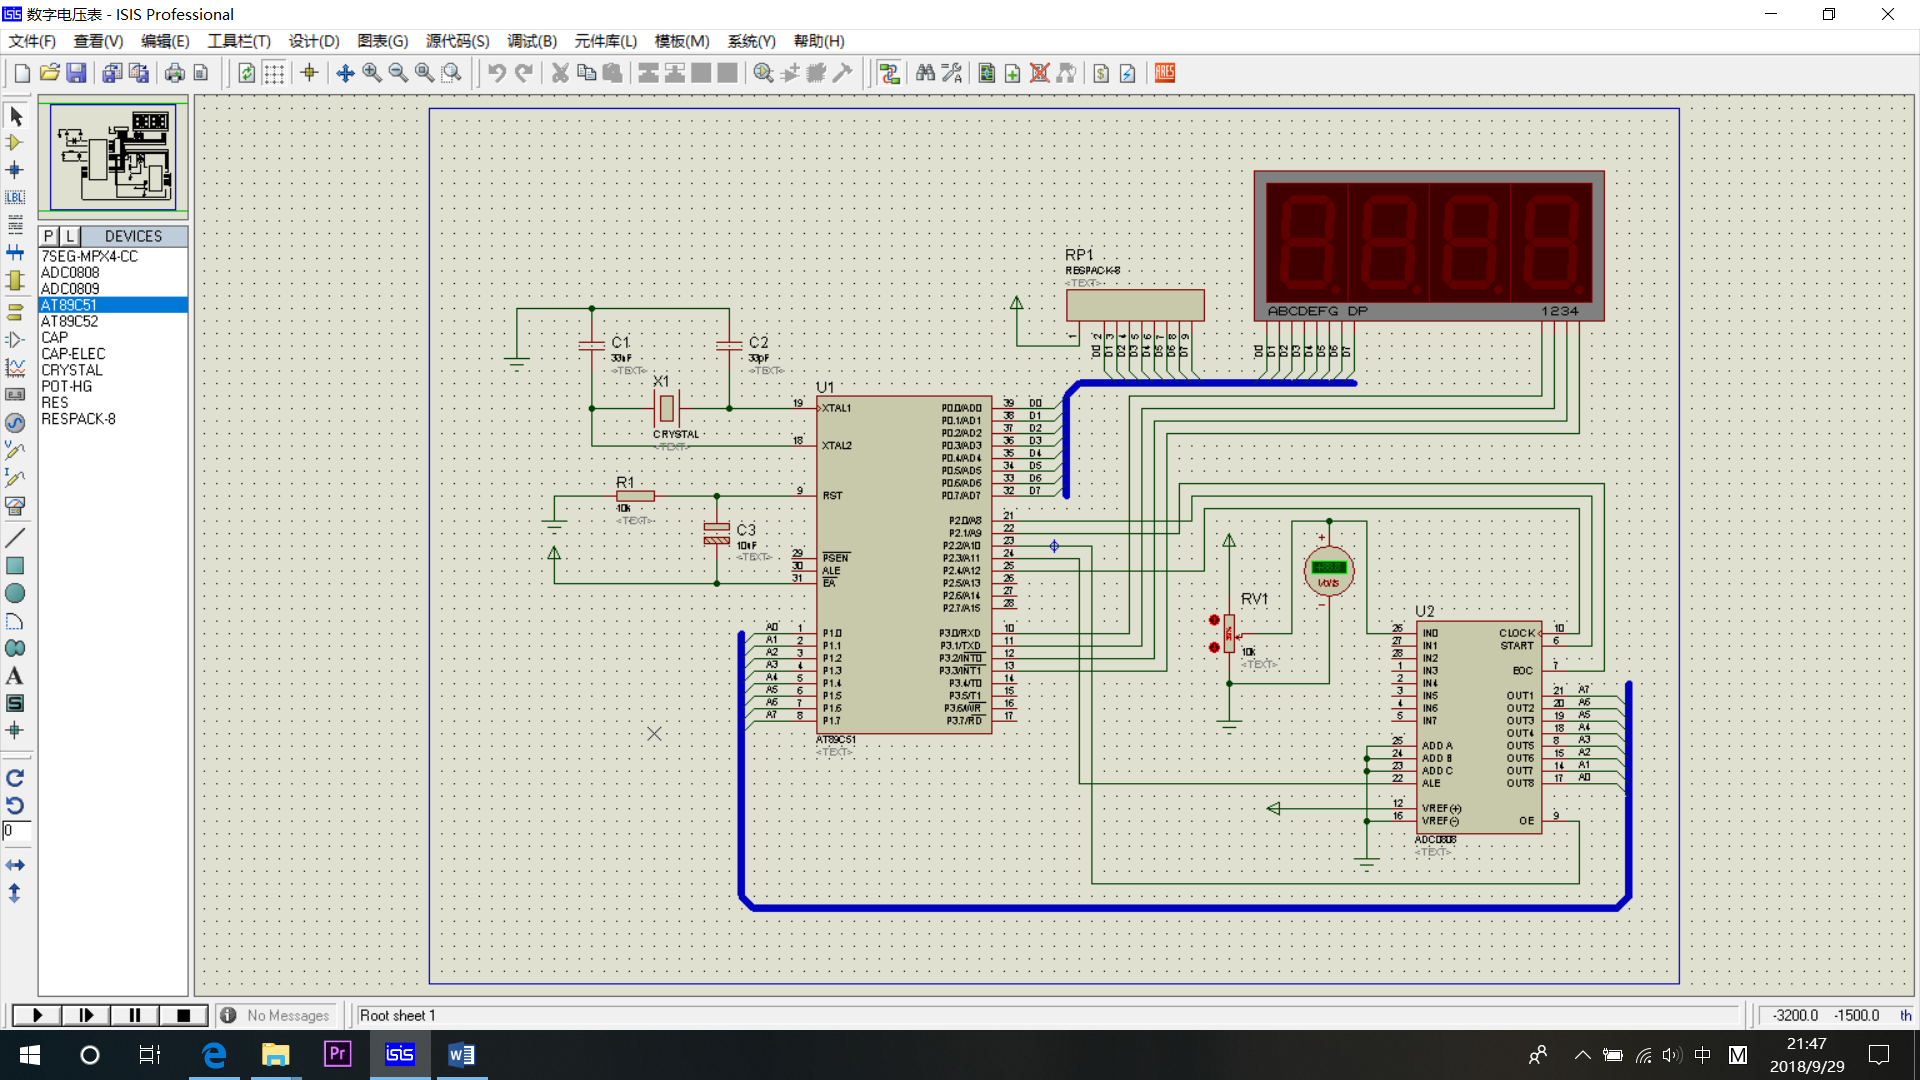Select the Component mode tool
The height and width of the screenshot is (1080, 1920).
click(15, 143)
